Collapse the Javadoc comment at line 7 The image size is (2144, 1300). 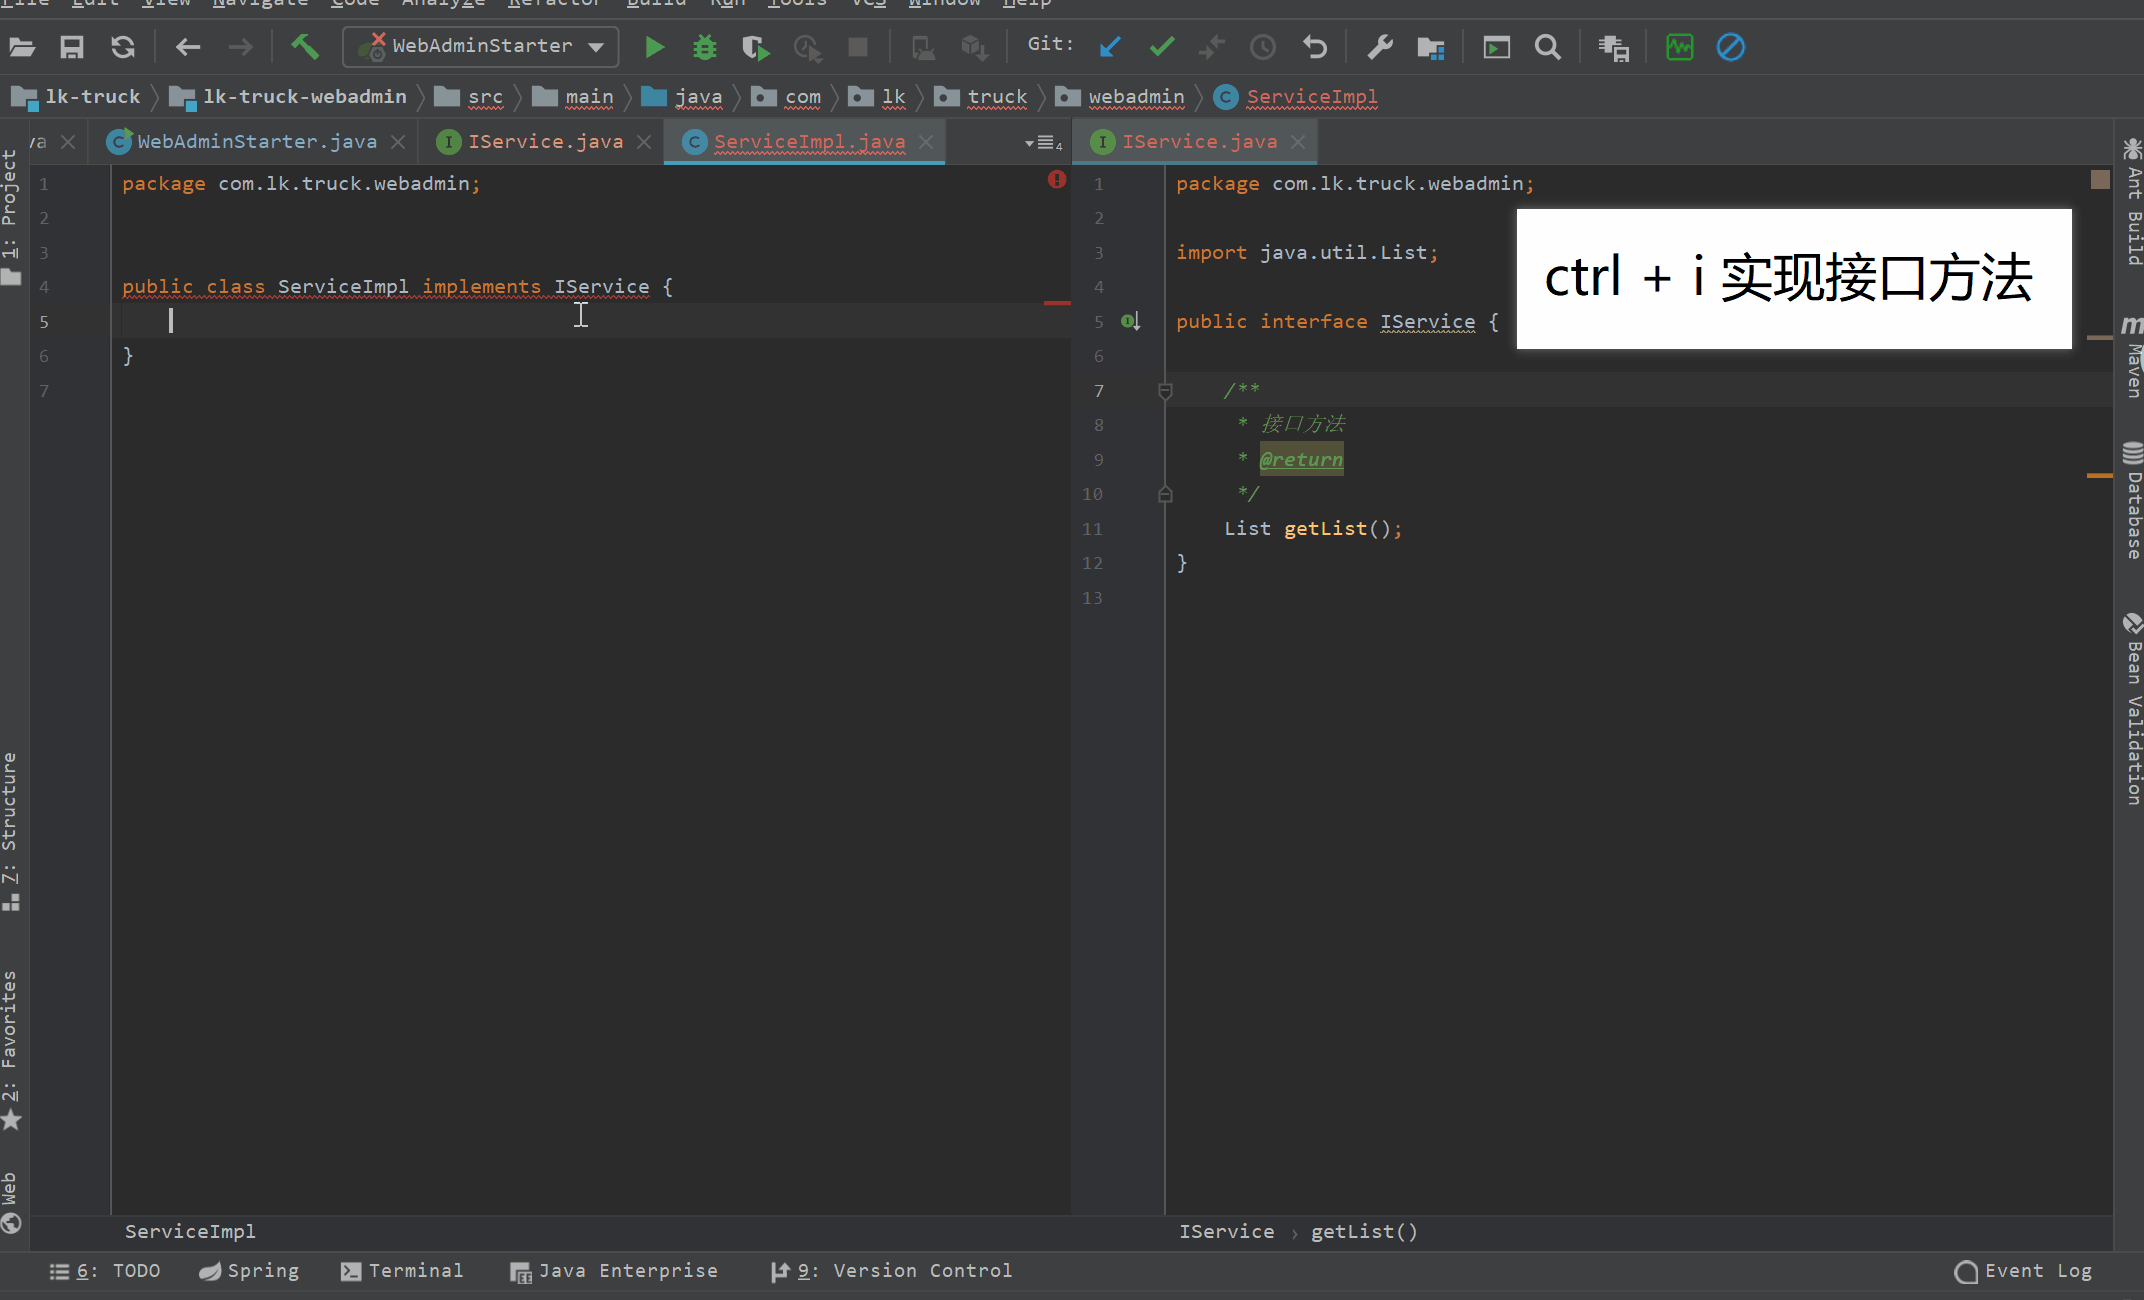tap(1164, 391)
